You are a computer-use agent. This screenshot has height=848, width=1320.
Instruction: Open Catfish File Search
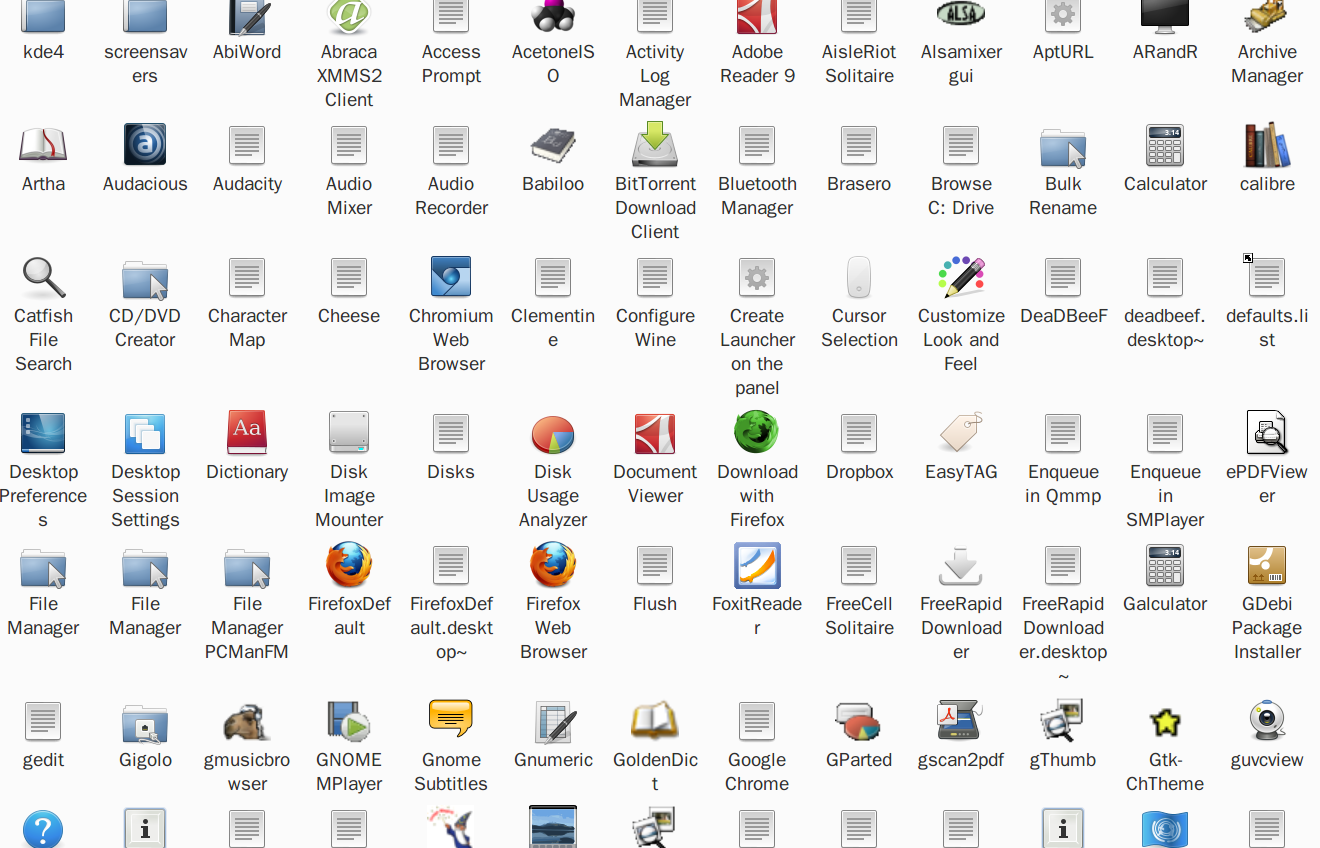coord(43,277)
